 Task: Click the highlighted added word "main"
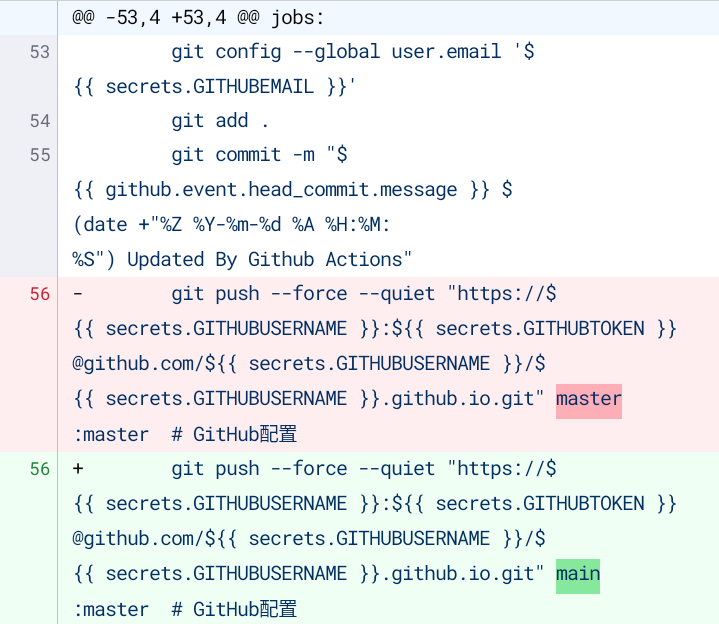pyautogui.click(x=578, y=574)
